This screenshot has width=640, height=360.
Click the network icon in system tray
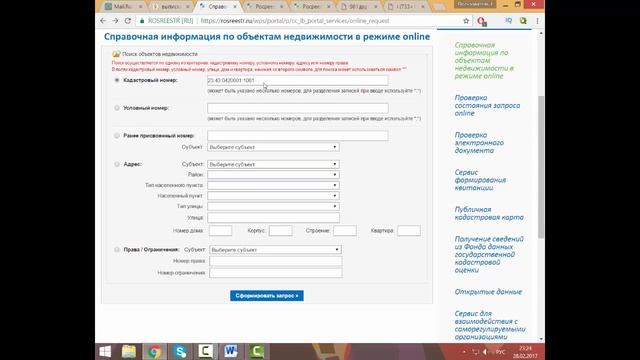[x=476, y=352]
